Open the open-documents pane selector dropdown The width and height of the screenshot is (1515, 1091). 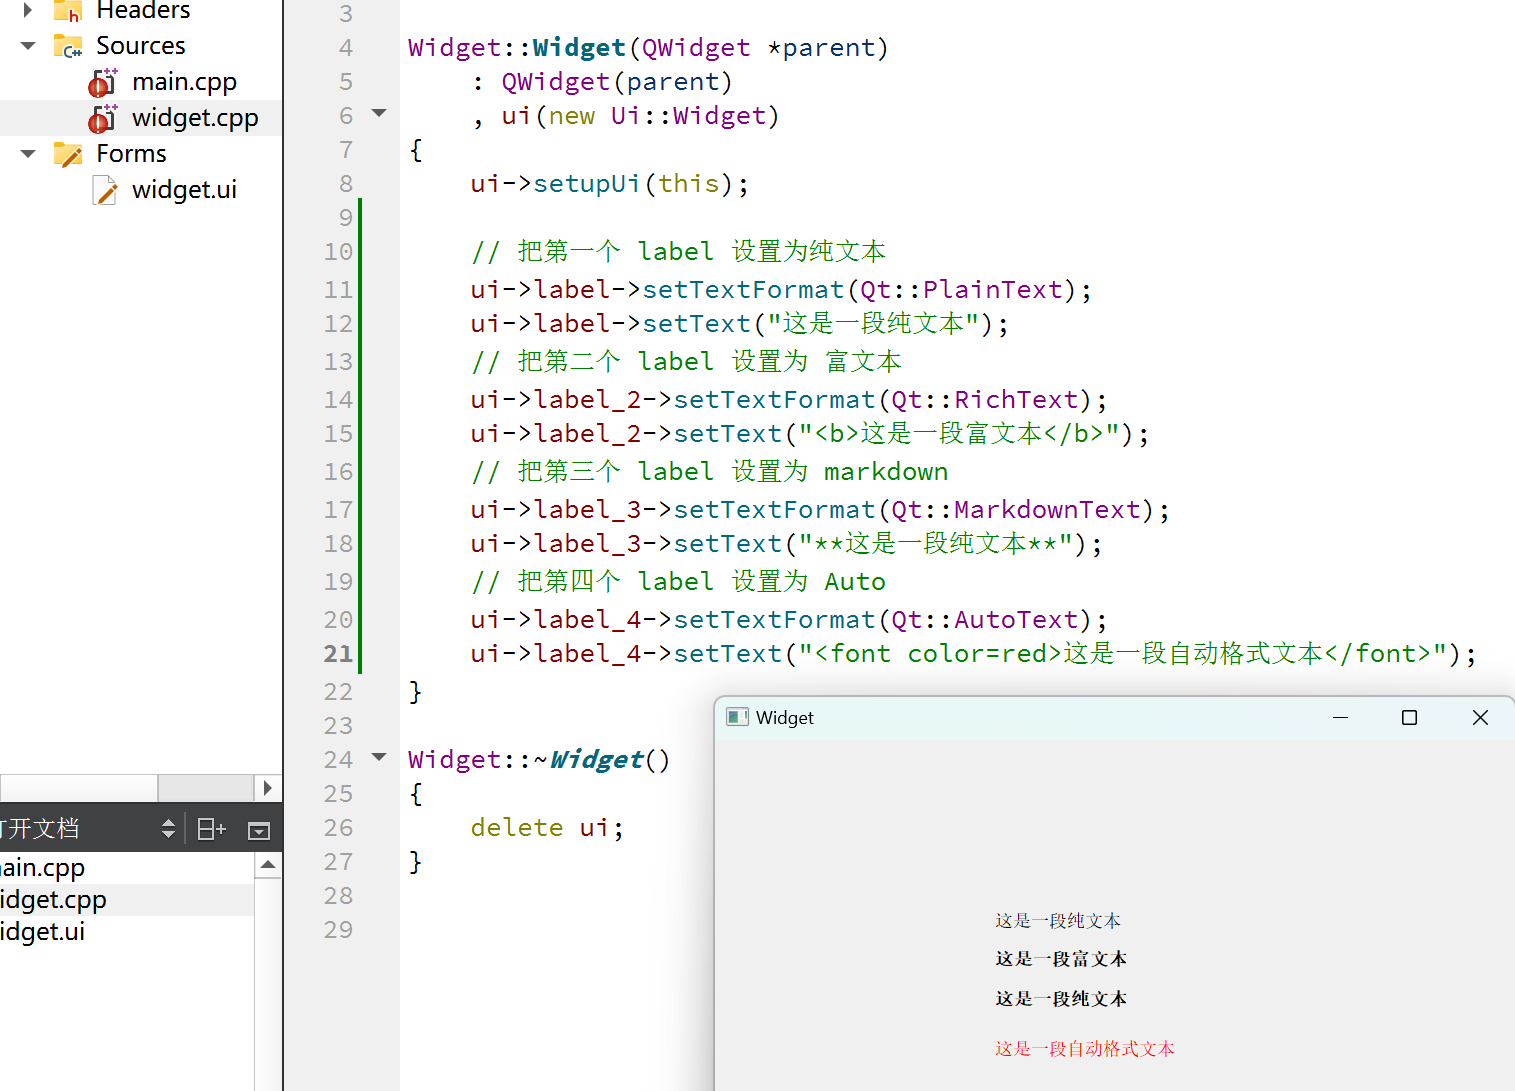click(168, 829)
